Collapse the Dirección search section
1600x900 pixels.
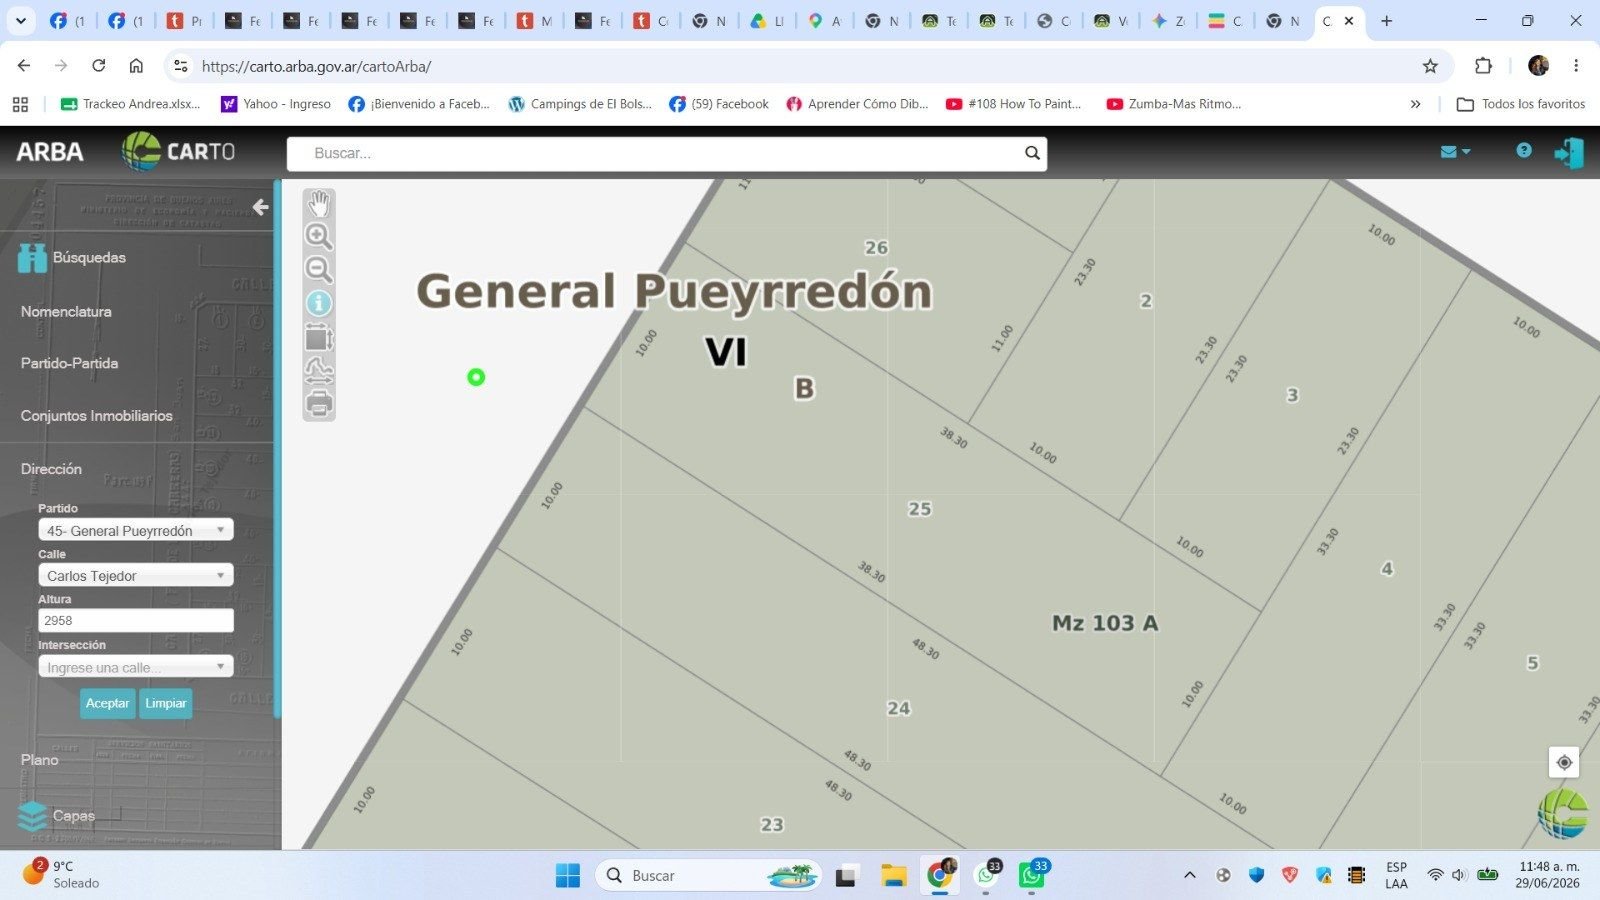pos(51,469)
